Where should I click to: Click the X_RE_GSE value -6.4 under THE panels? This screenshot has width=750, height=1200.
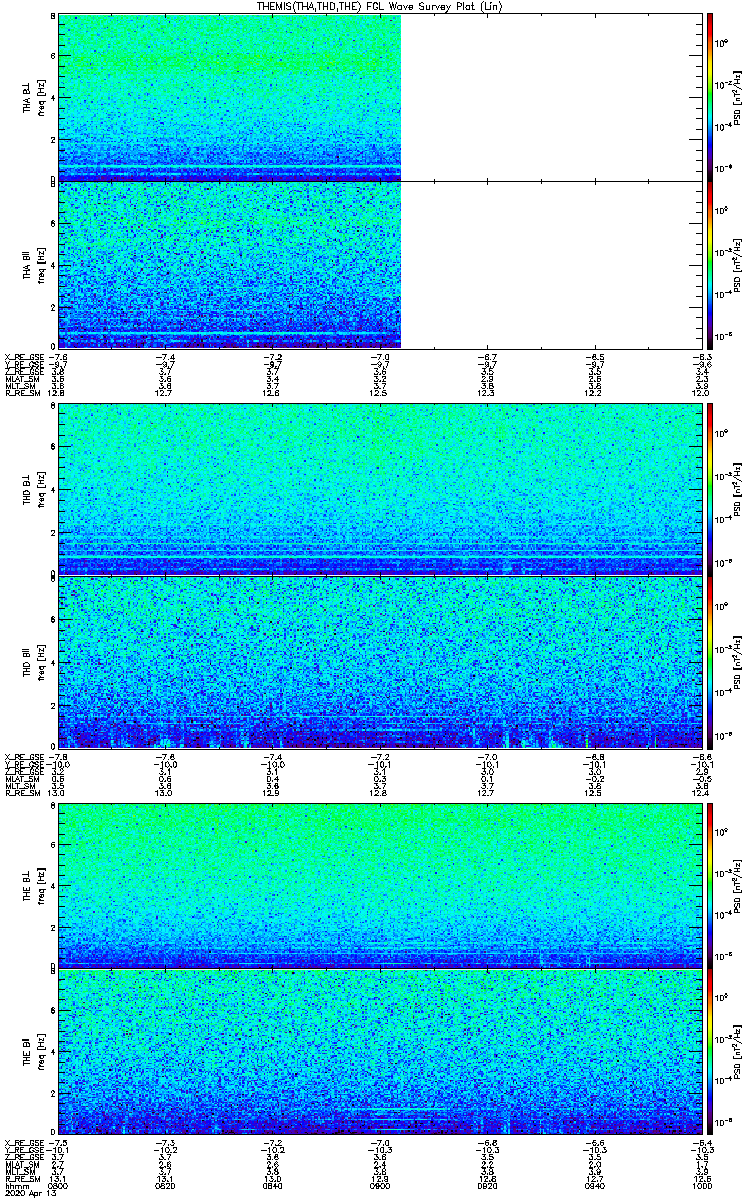700,1143
